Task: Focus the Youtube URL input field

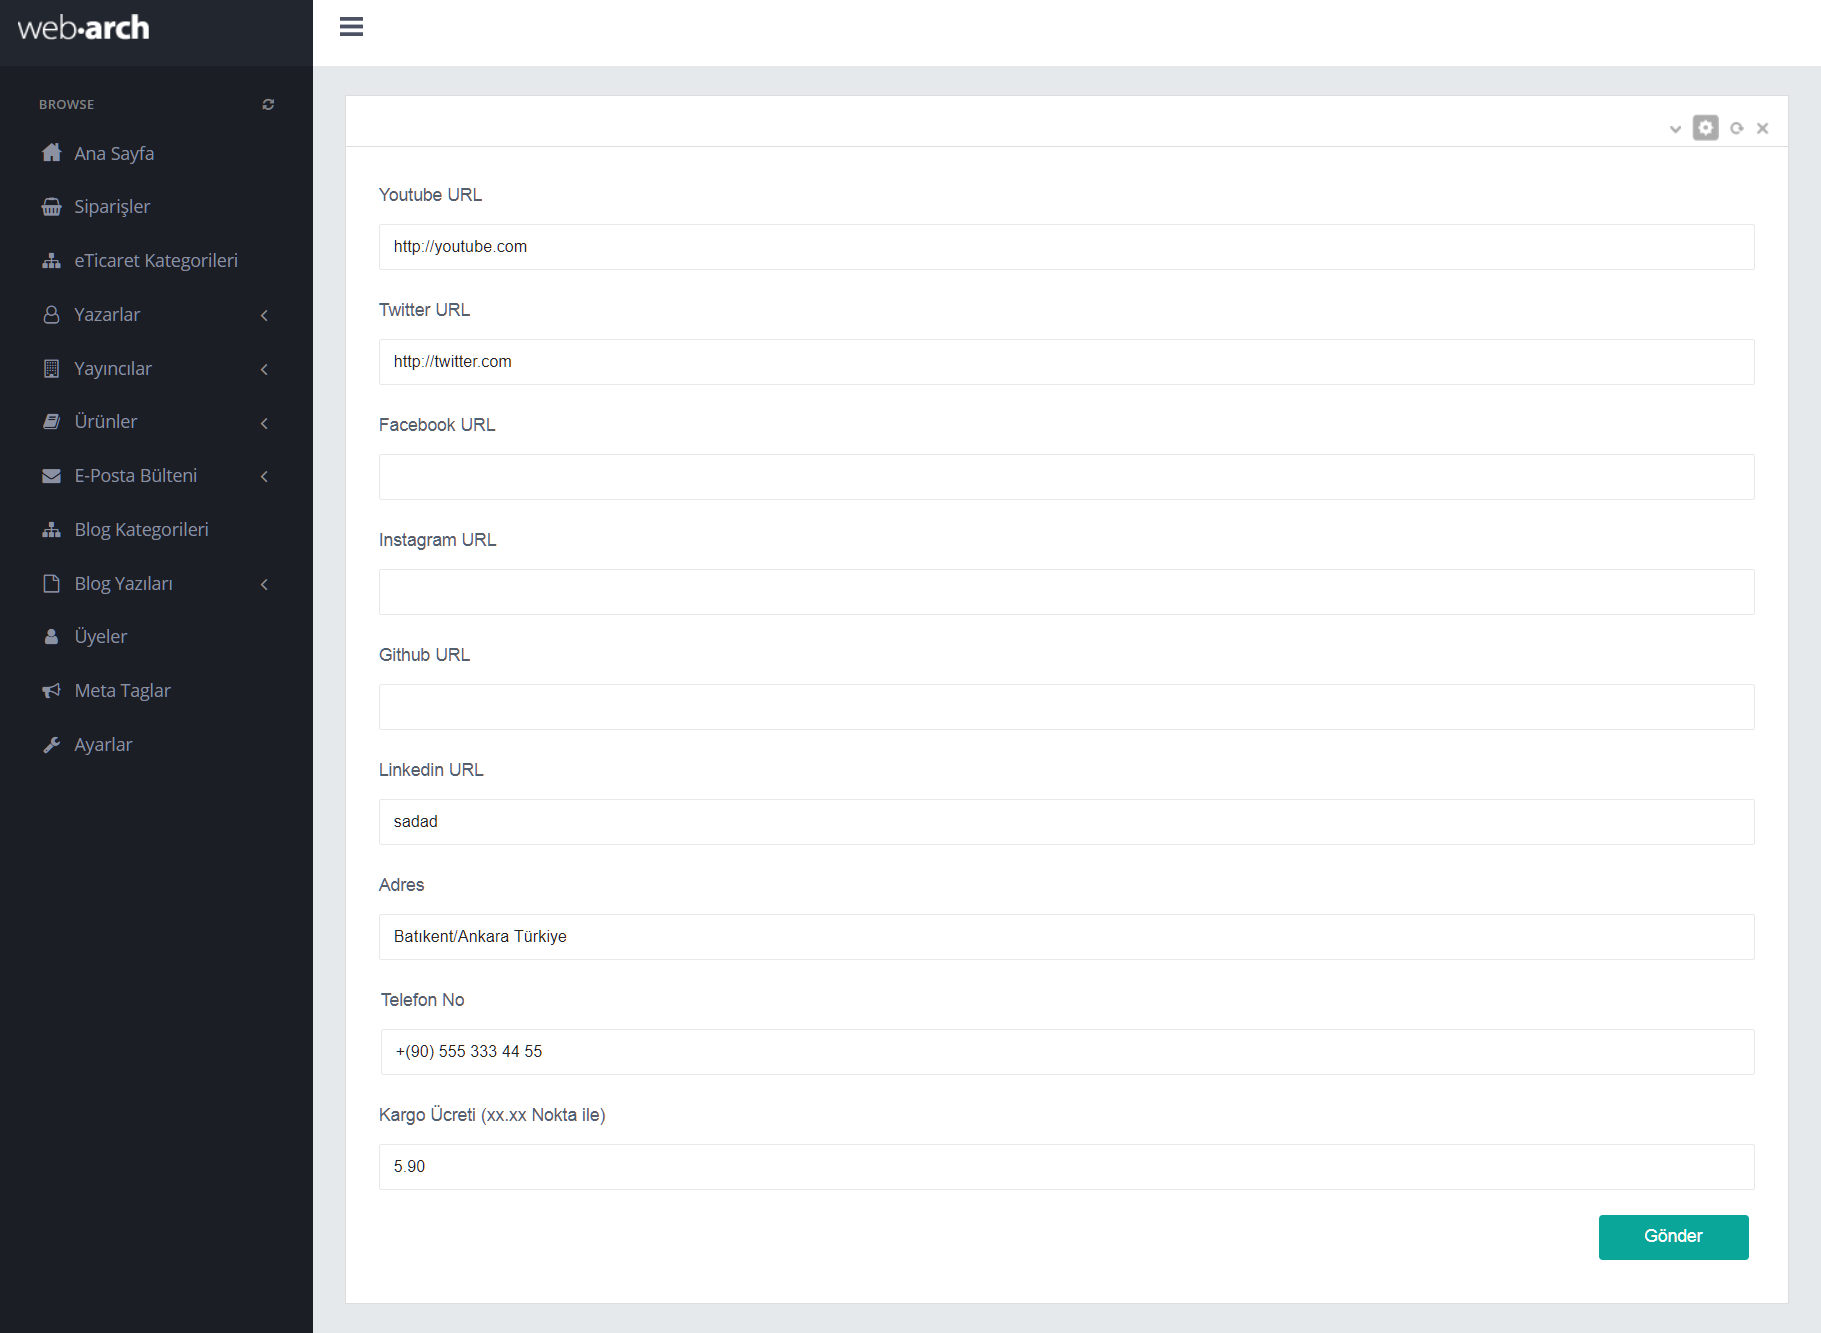Action: [1066, 247]
